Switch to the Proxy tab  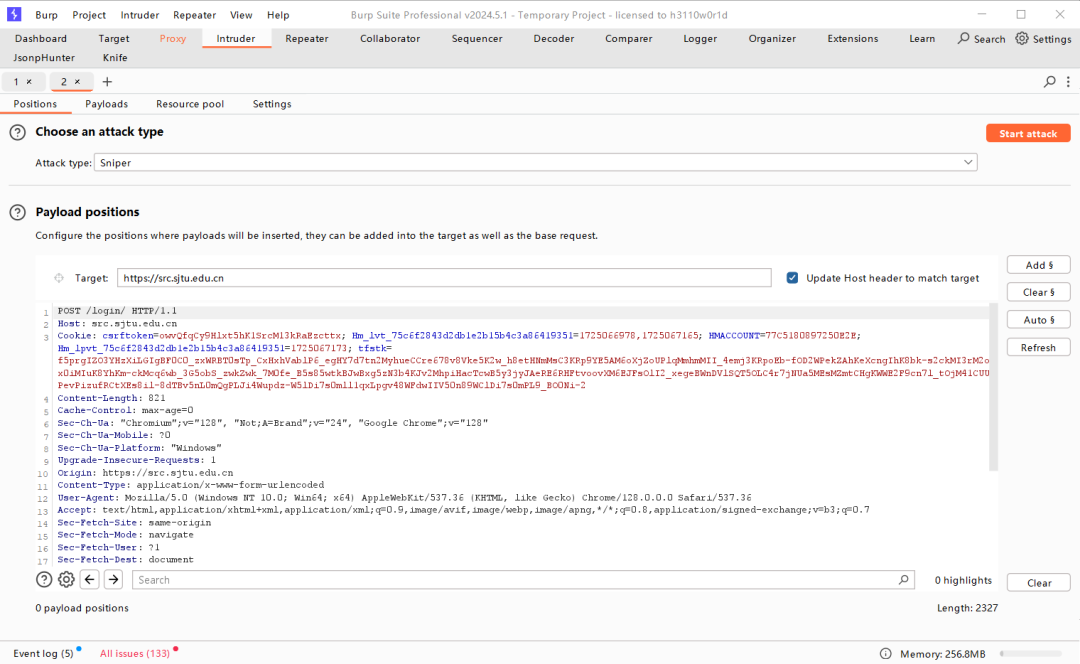(x=173, y=39)
